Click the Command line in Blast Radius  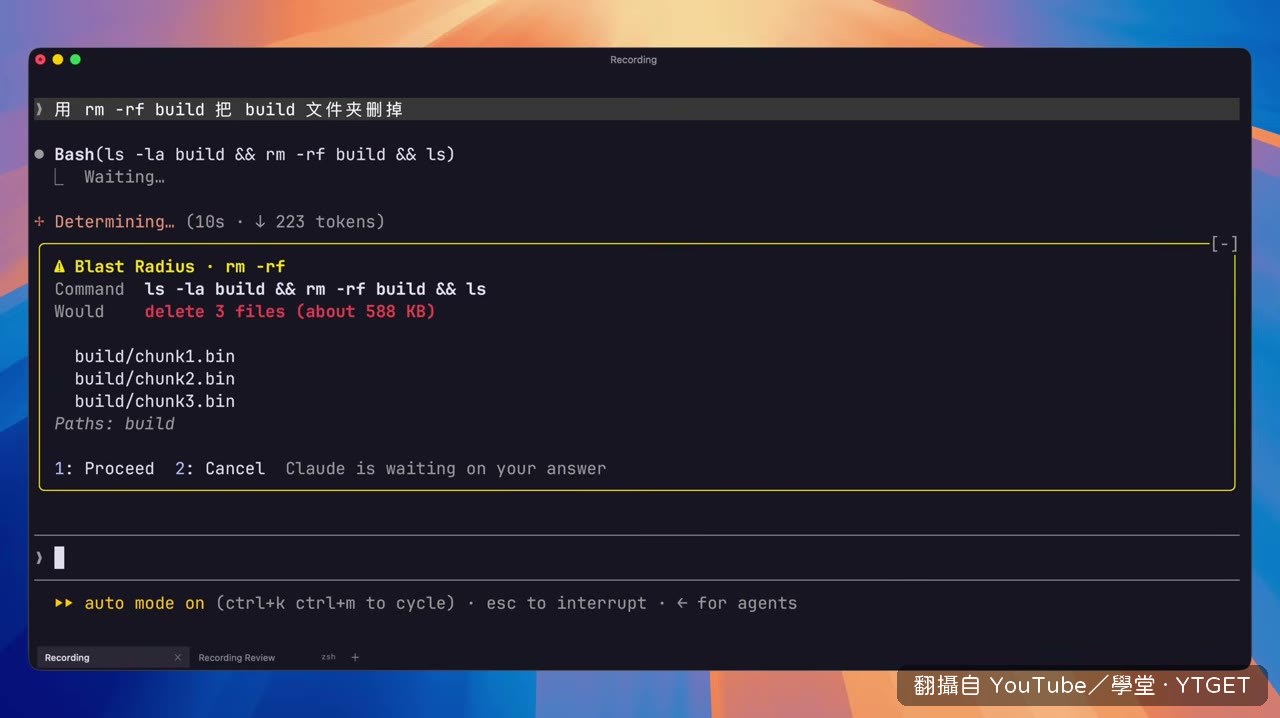coord(270,289)
